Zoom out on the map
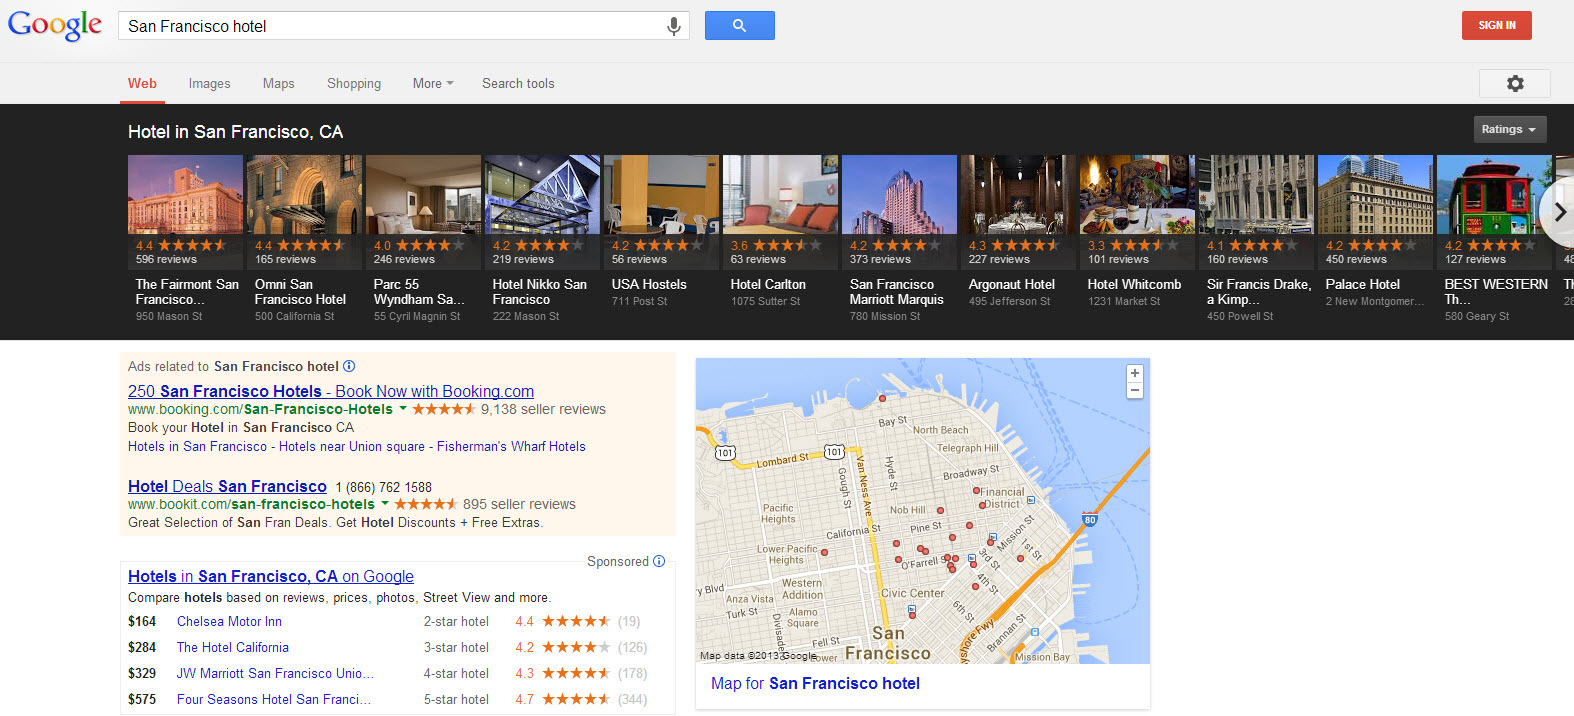Screen dimensions: 1574x716 point(1135,390)
